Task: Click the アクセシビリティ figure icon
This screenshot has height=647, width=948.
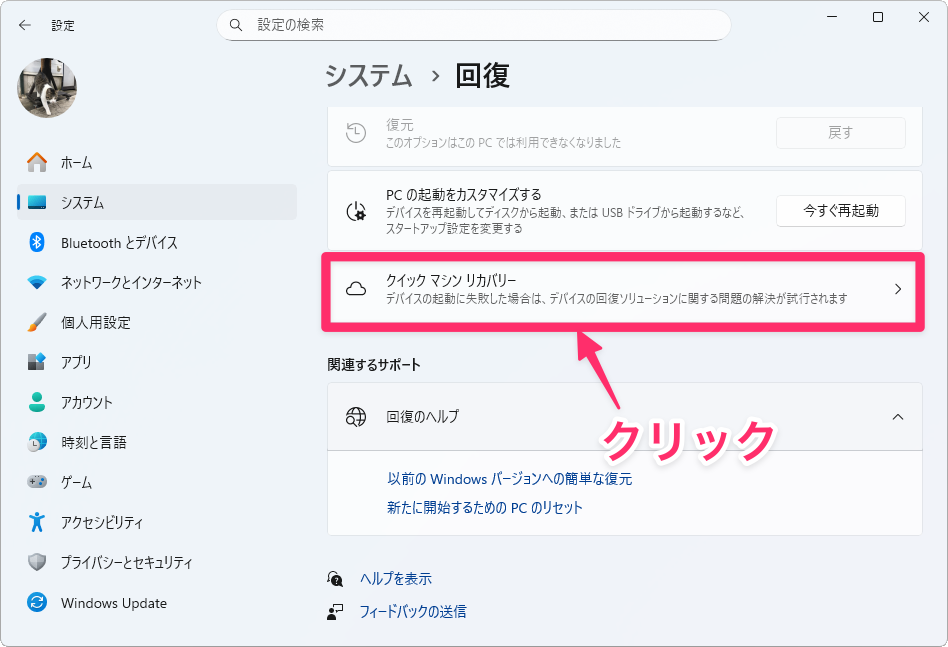Action: coord(37,522)
